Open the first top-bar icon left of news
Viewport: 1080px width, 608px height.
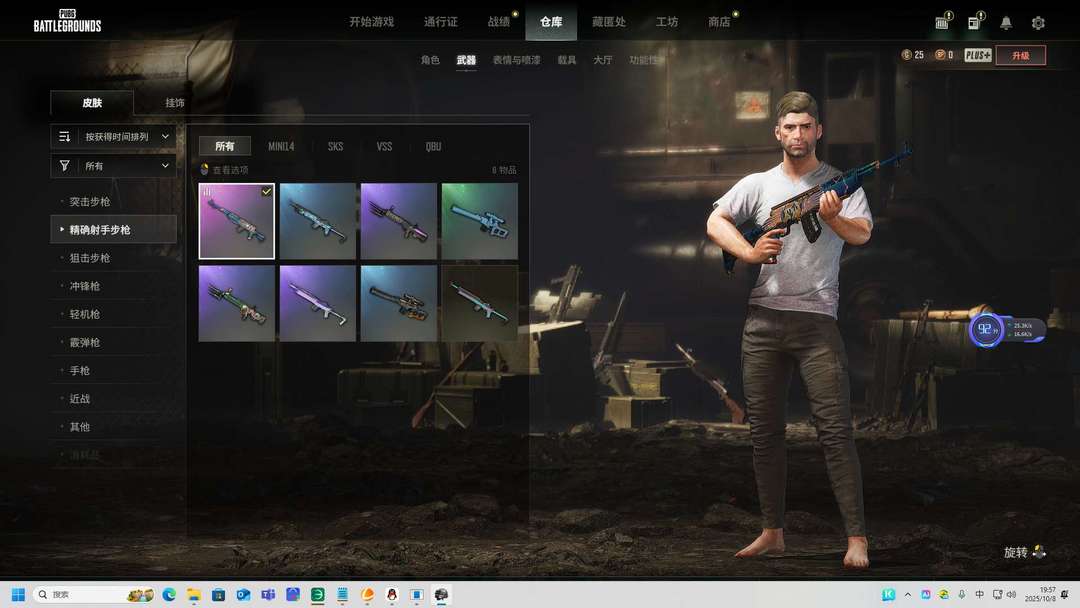pos(942,23)
